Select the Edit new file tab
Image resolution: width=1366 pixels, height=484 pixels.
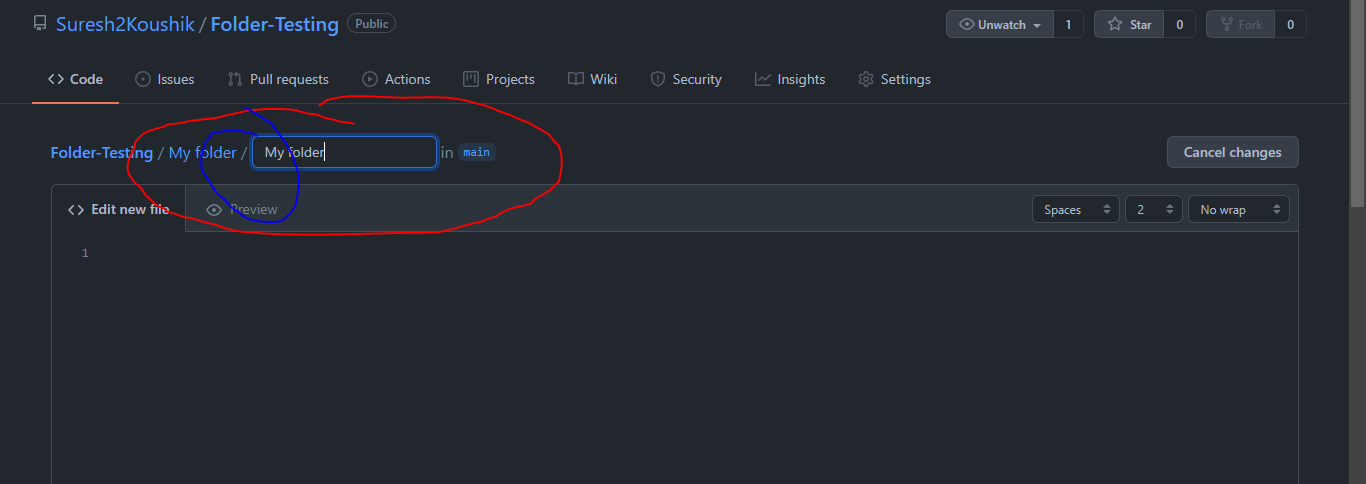click(118, 209)
